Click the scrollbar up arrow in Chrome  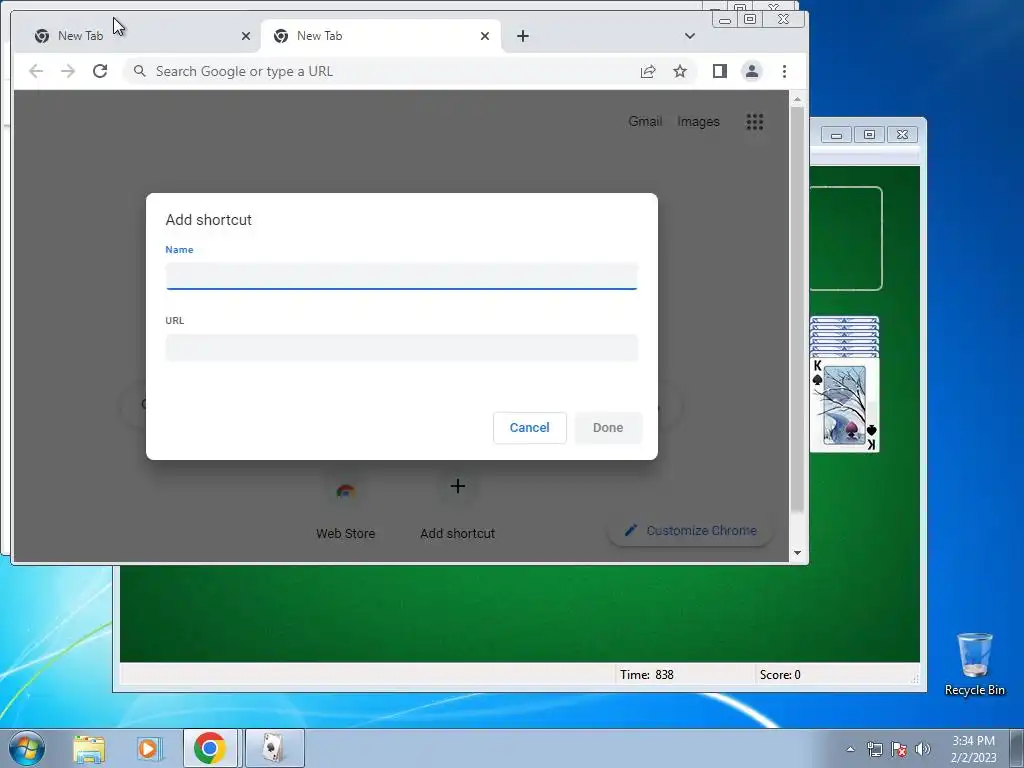[797, 99]
